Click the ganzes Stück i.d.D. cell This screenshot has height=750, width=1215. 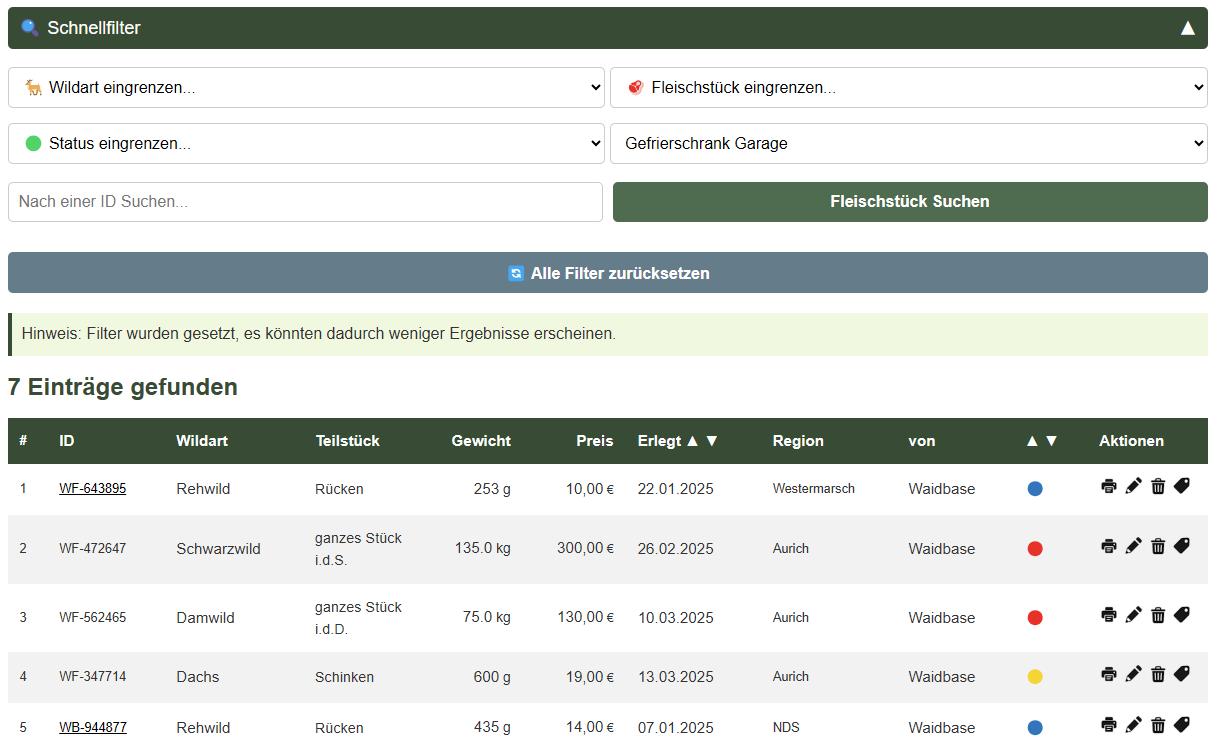click(x=358, y=618)
